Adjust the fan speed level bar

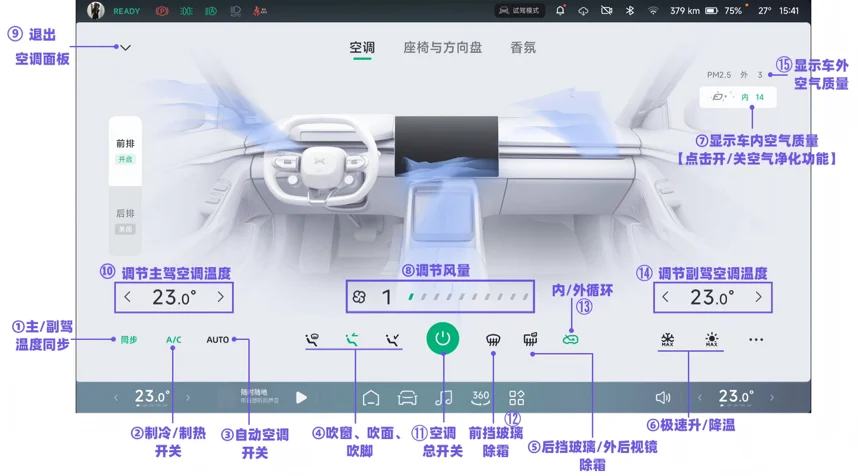pyautogui.click(x=468, y=297)
